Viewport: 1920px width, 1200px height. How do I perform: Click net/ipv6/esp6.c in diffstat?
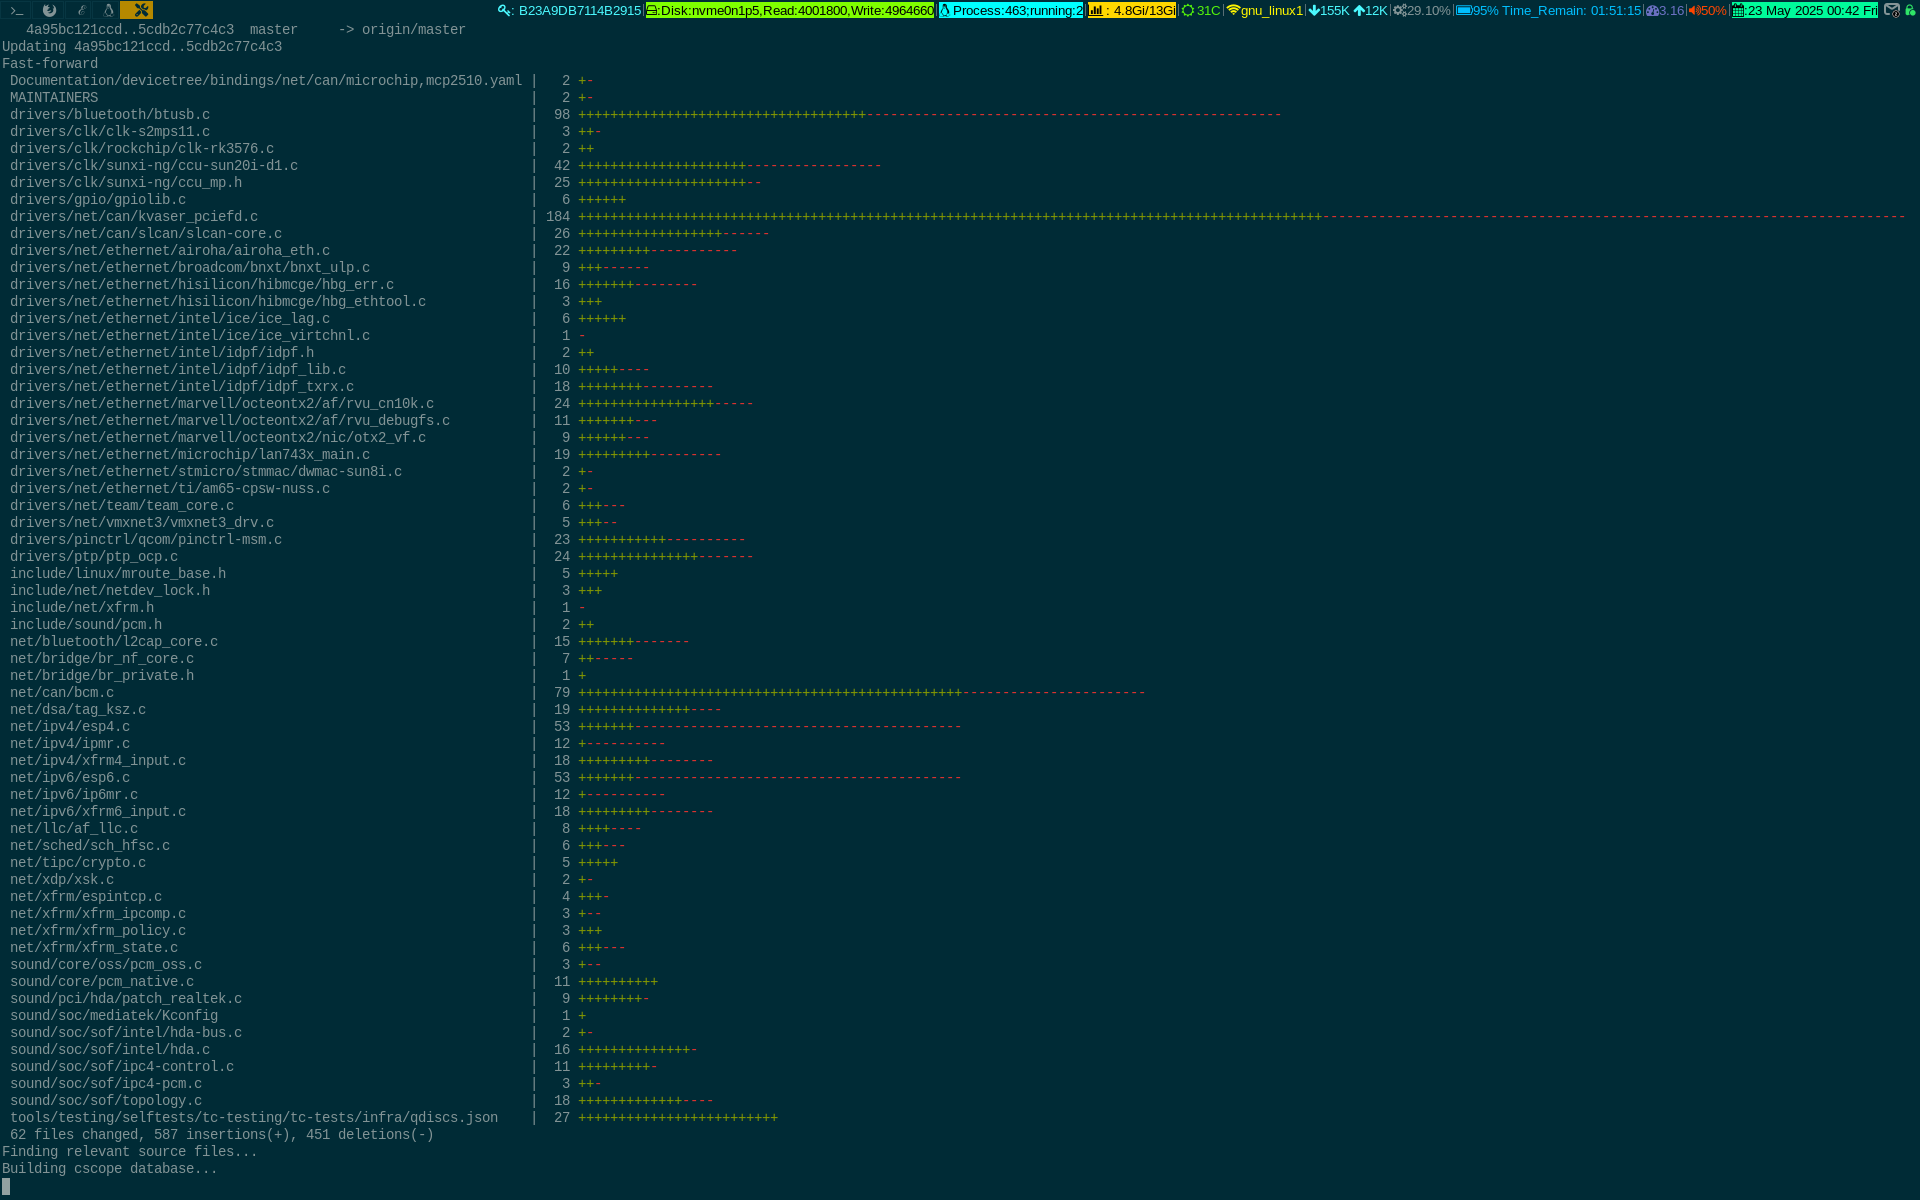point(70,778)
